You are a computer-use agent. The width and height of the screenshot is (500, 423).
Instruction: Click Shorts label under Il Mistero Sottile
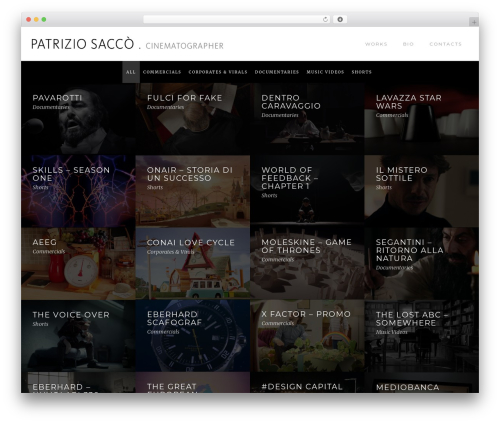point(384,188)
